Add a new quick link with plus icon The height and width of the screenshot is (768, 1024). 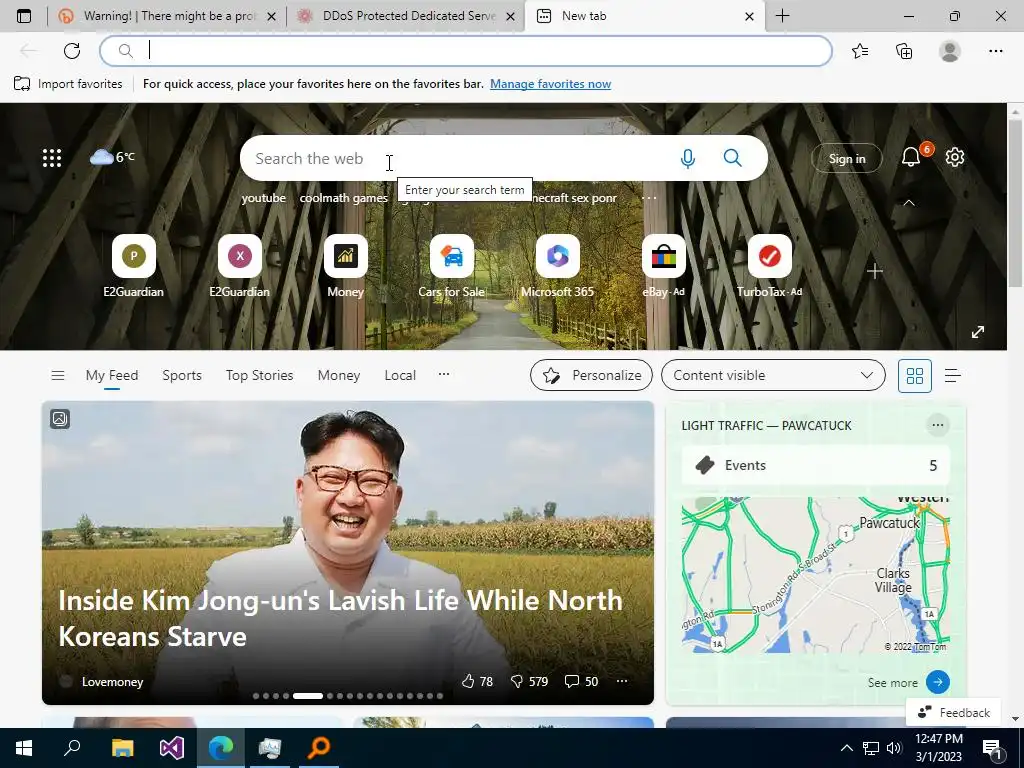[875, 271]
